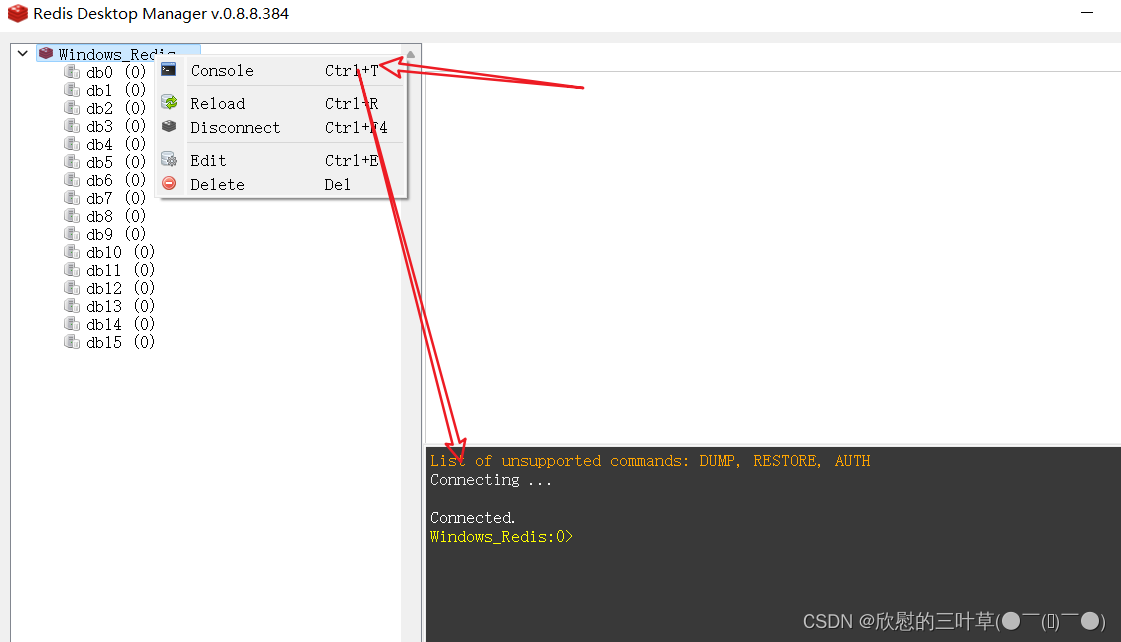This screenshot has width=1121, height=642.
Task: Select db2 (0) in the tree
Action: tap(116, 108)
